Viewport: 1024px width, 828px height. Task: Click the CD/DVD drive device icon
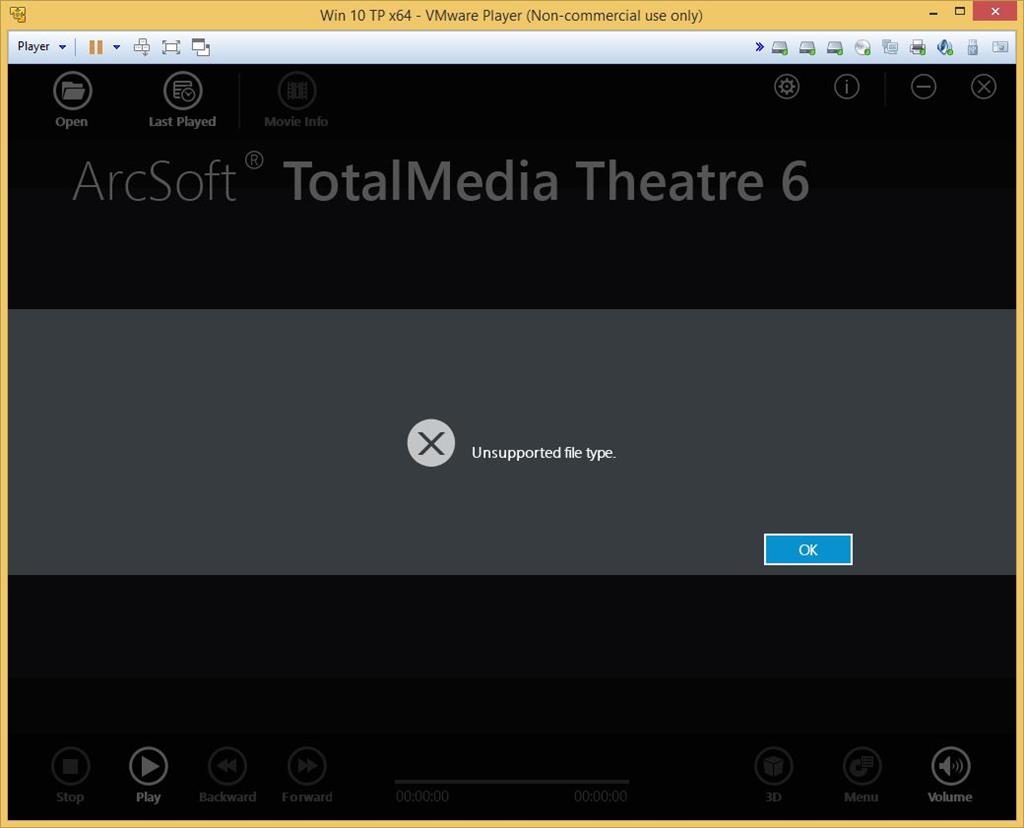863,47
